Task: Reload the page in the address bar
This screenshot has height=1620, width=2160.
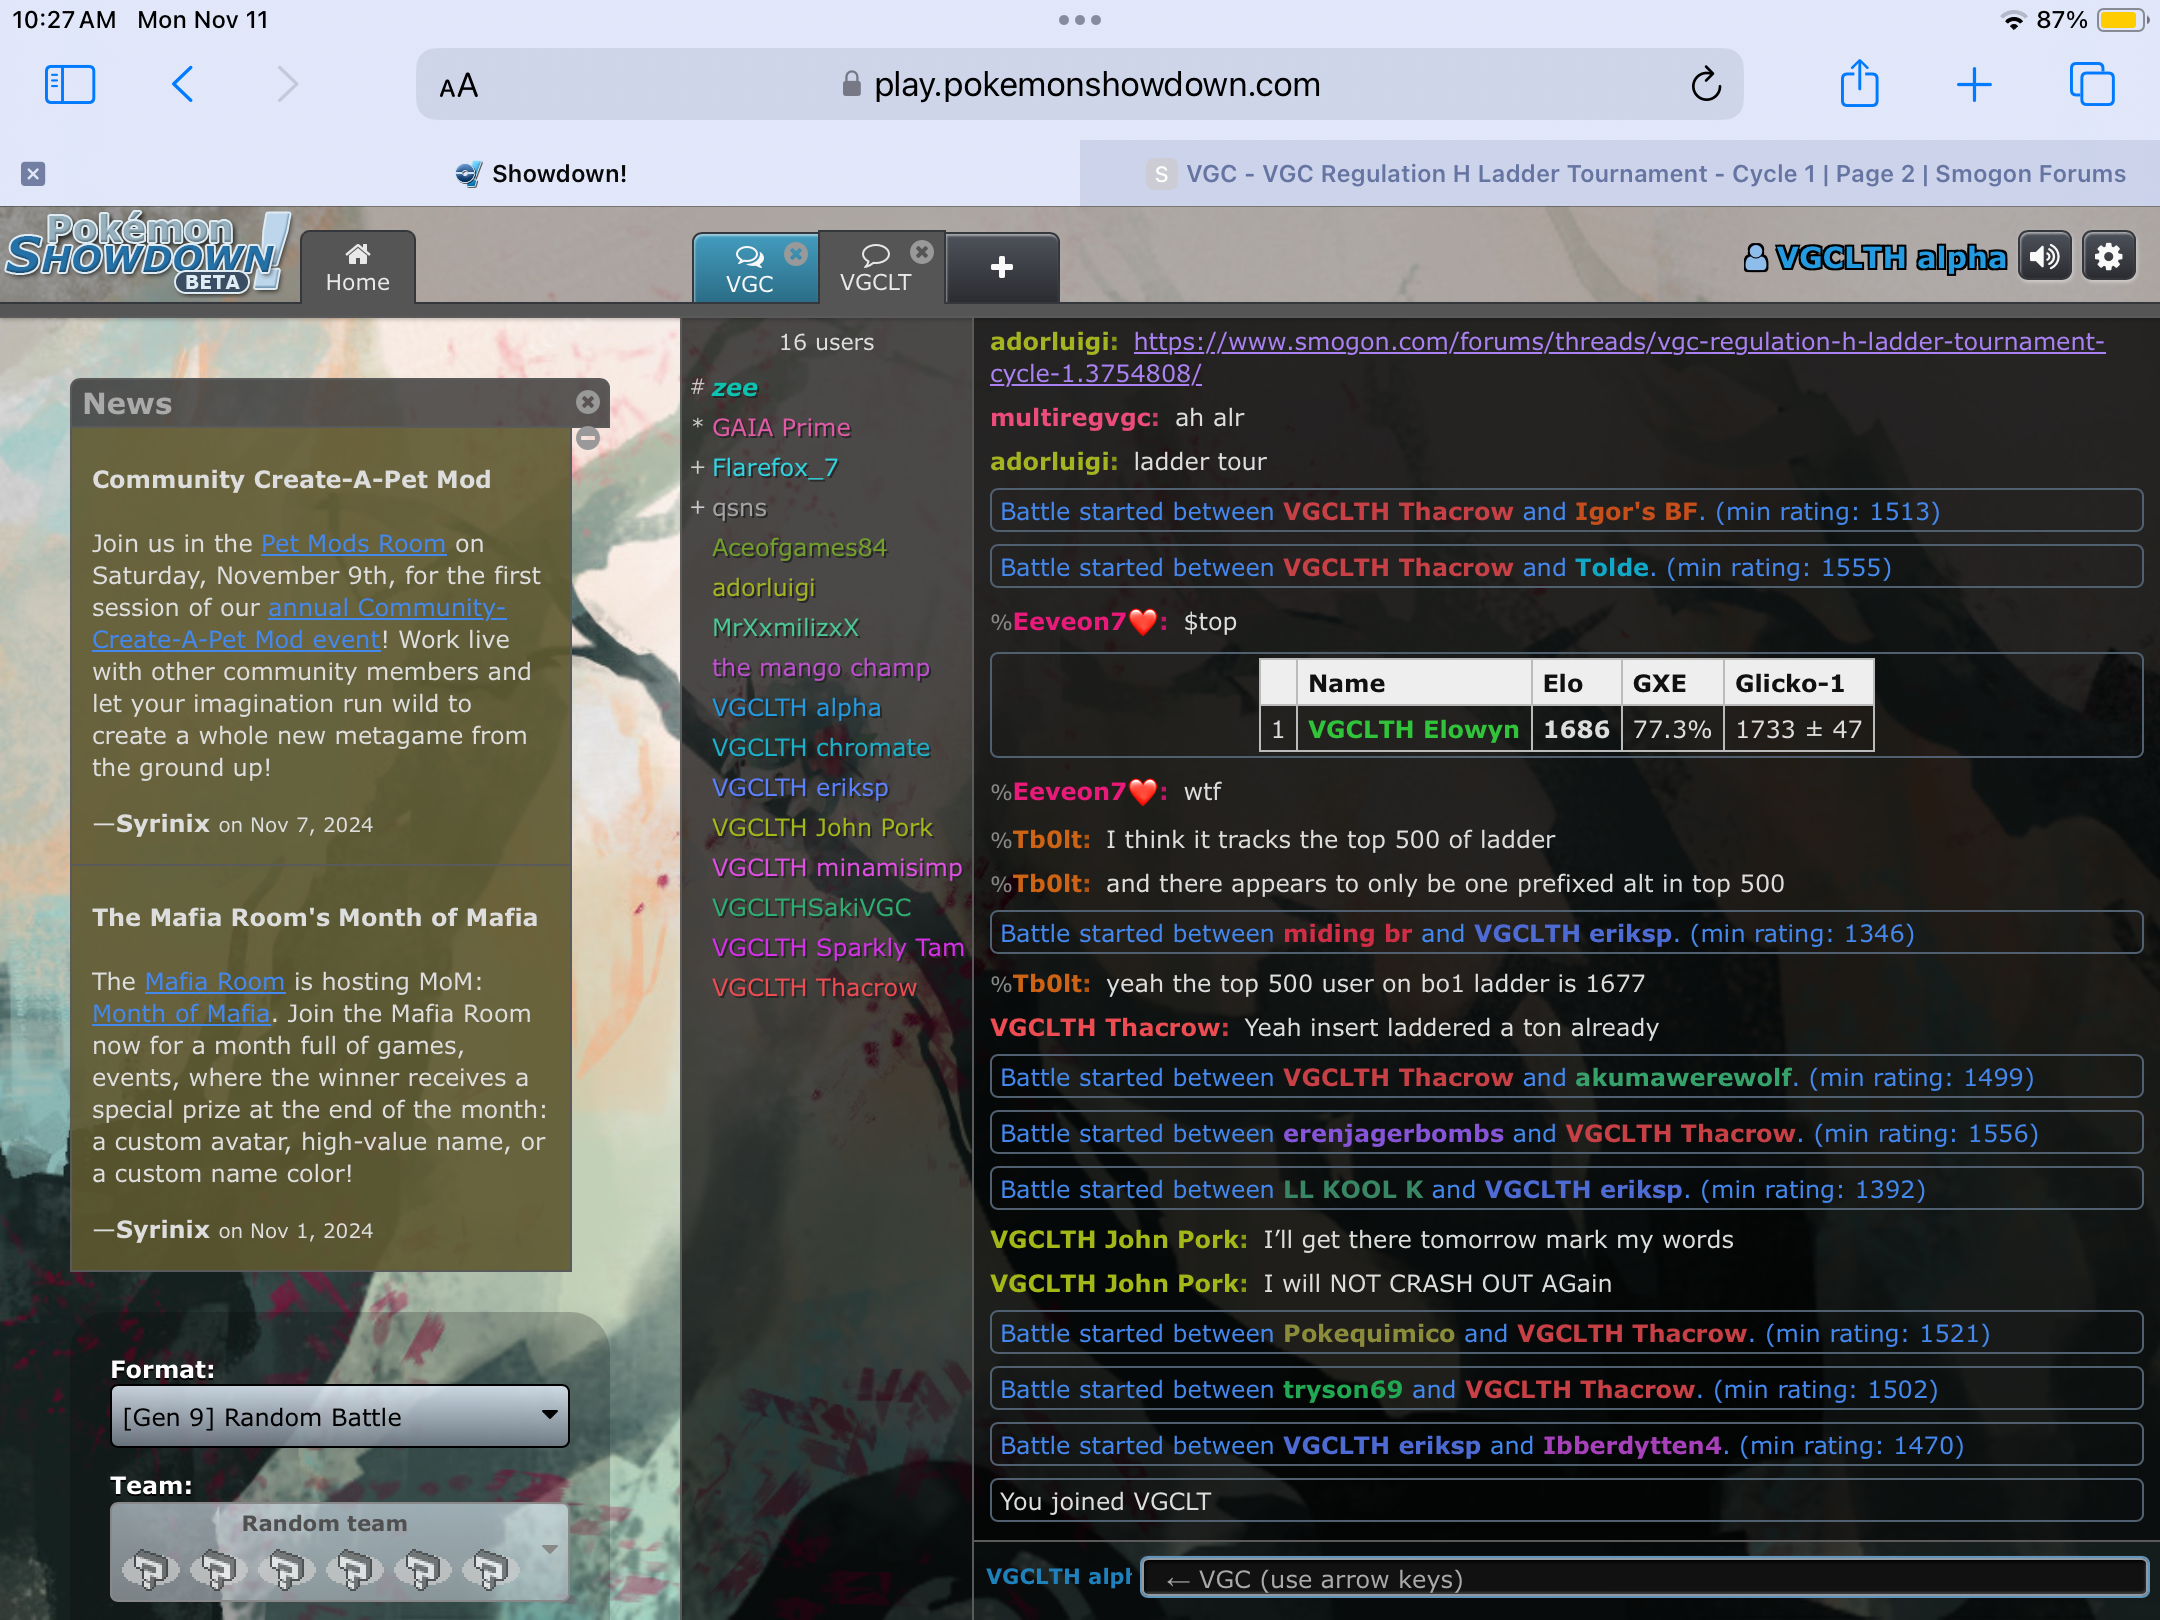Action: click(1706, 85)
